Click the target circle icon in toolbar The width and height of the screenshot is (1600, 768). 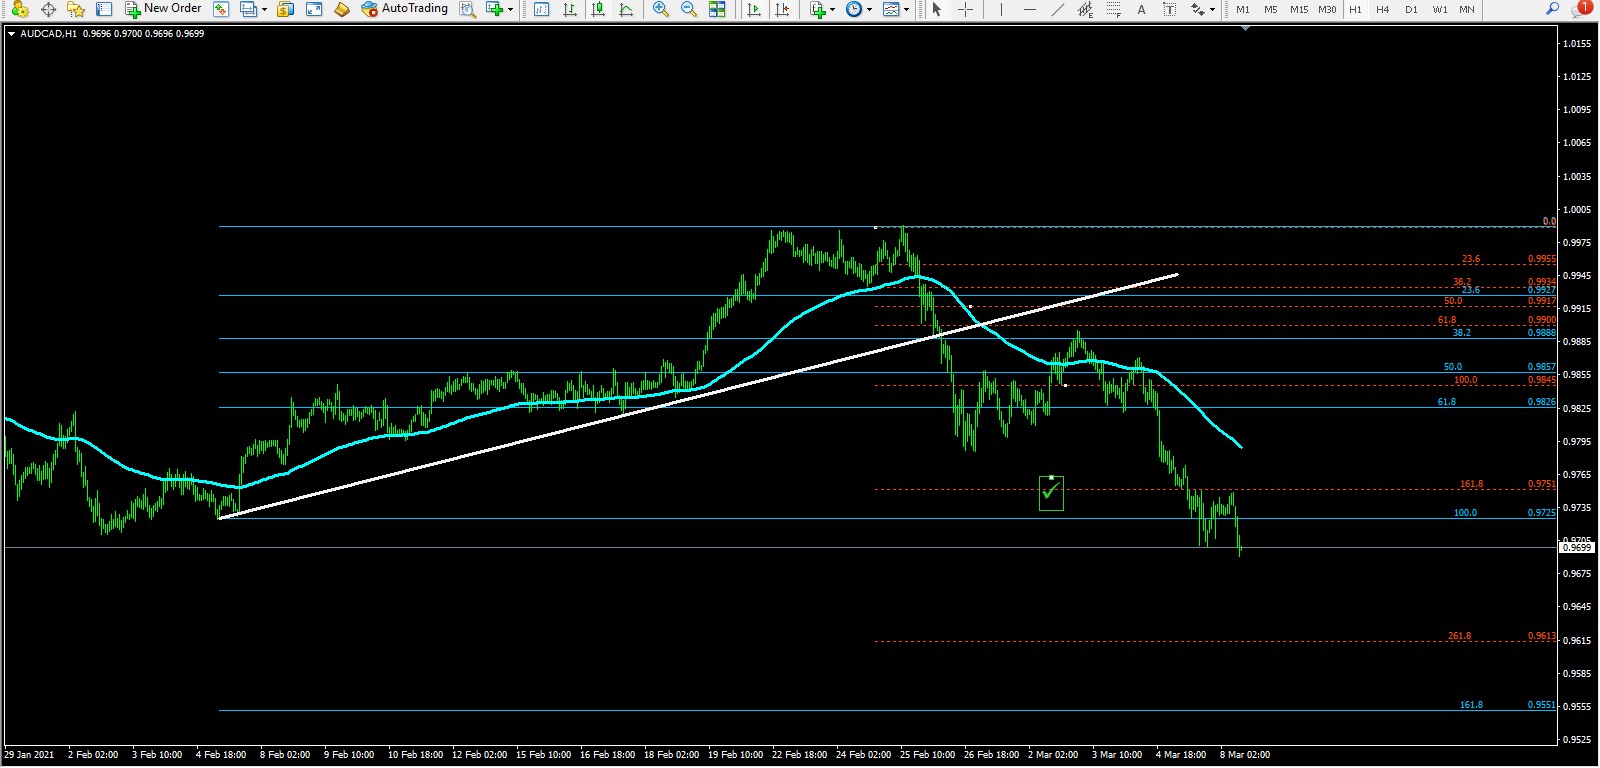pyautogui.click(x=48, y=9)
